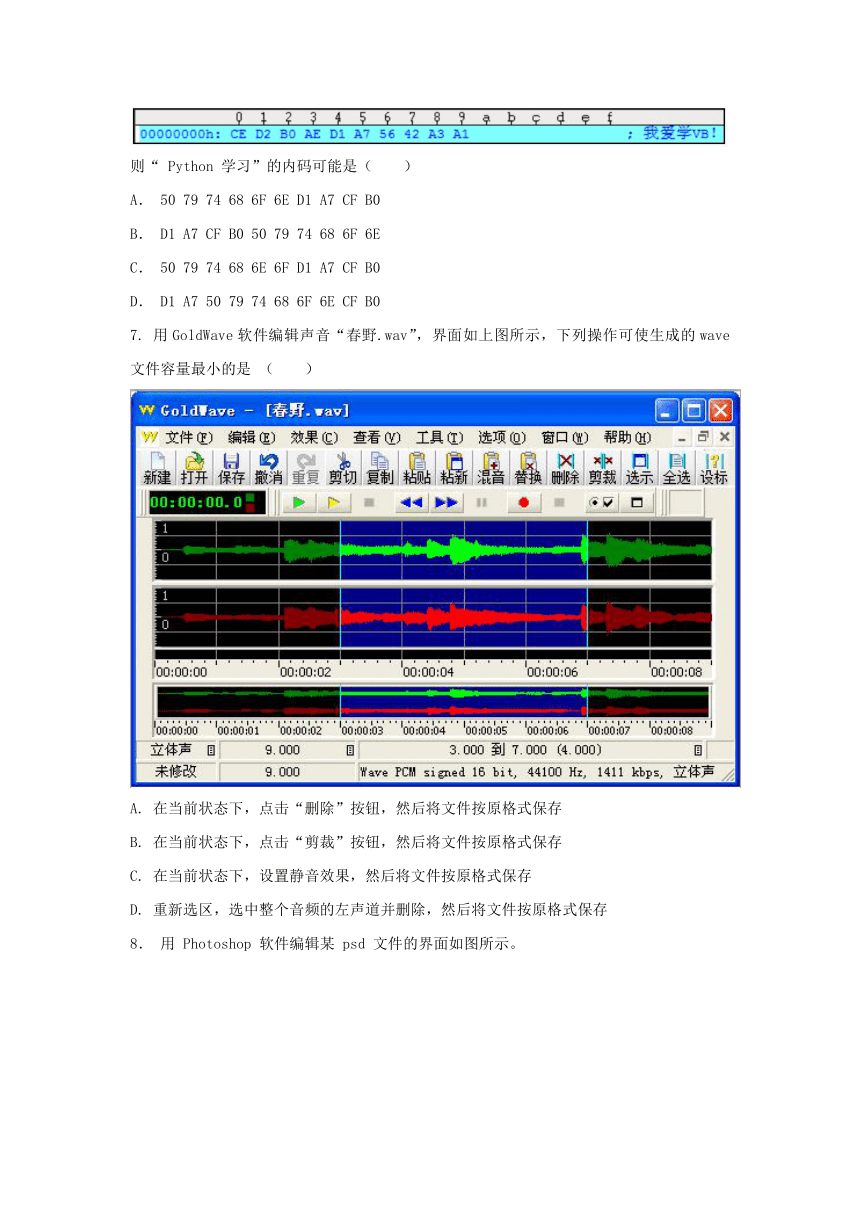Click the 00:00:04 mark on main timeline

[x=429, y=672]
